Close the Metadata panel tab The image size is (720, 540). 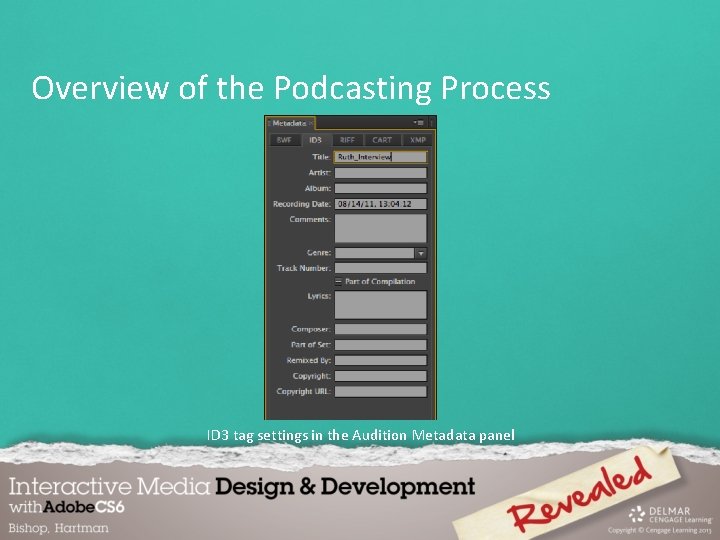[311, 123]
